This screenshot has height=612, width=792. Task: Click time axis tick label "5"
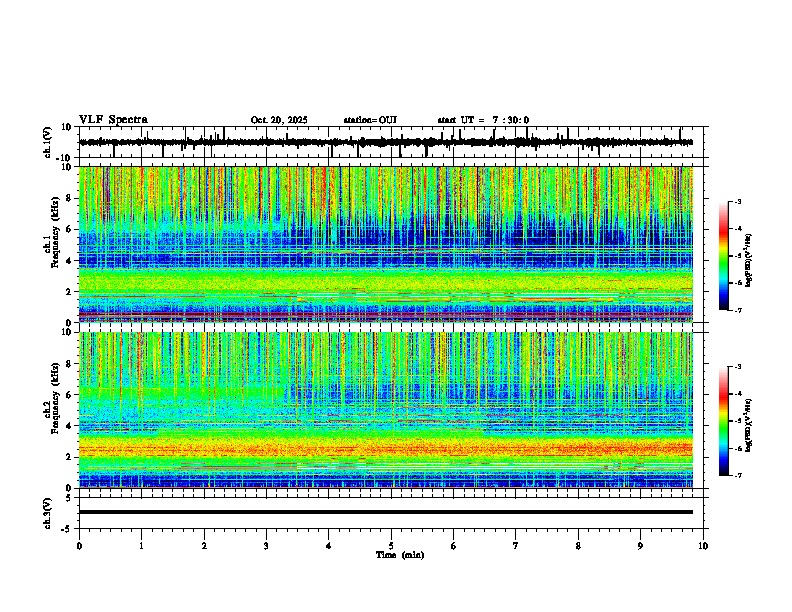391,546
